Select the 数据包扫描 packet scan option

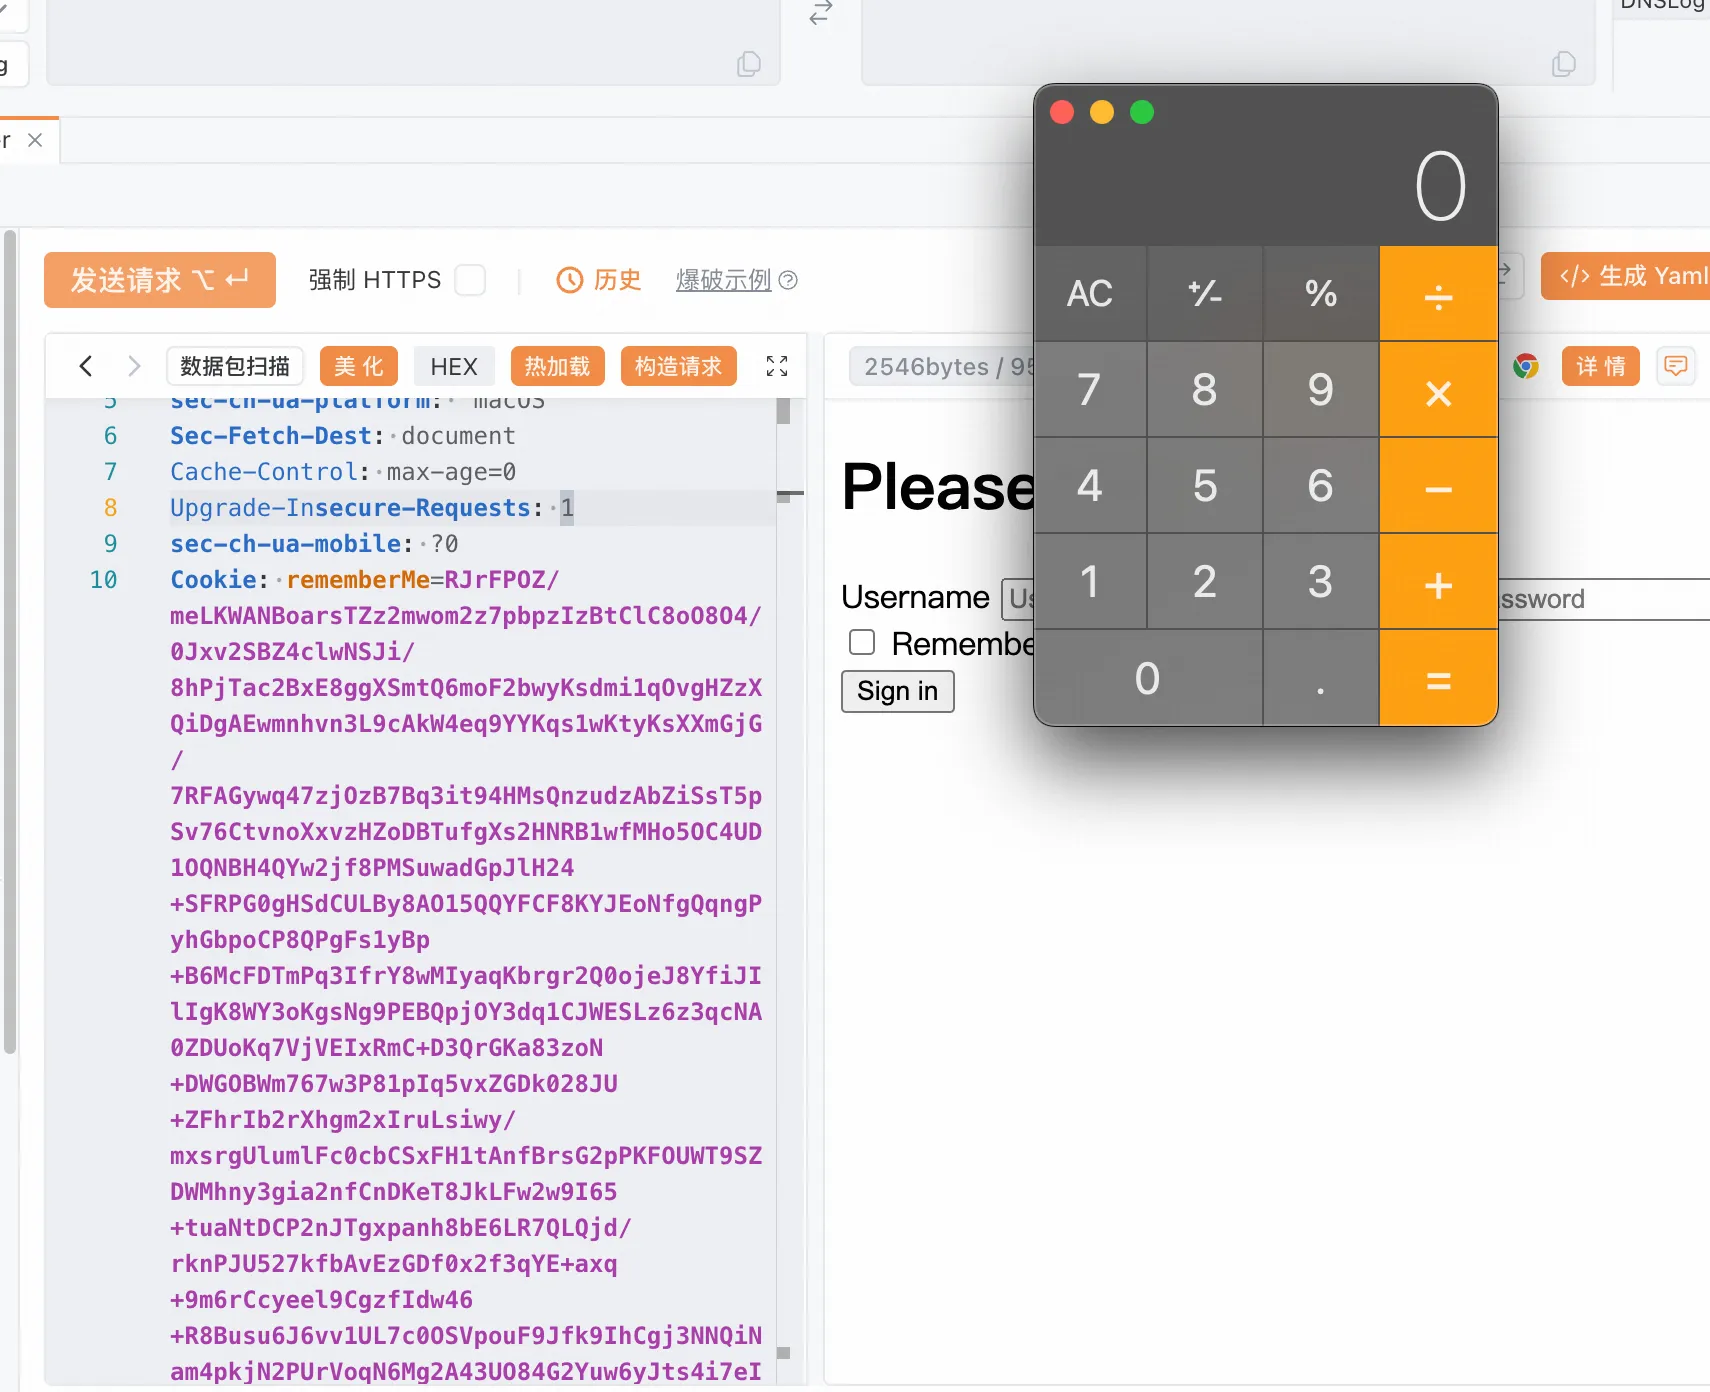point(235,366)
